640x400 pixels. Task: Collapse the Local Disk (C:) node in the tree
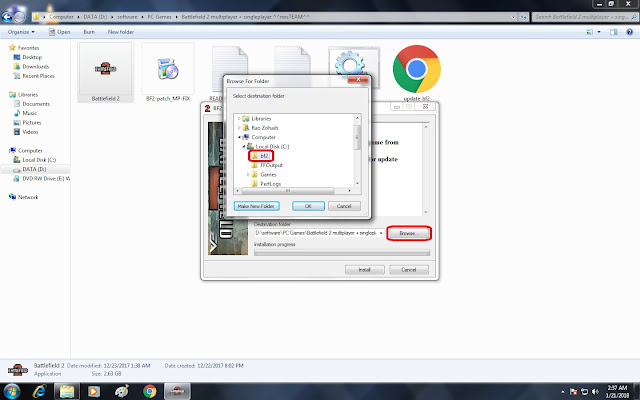244,147
